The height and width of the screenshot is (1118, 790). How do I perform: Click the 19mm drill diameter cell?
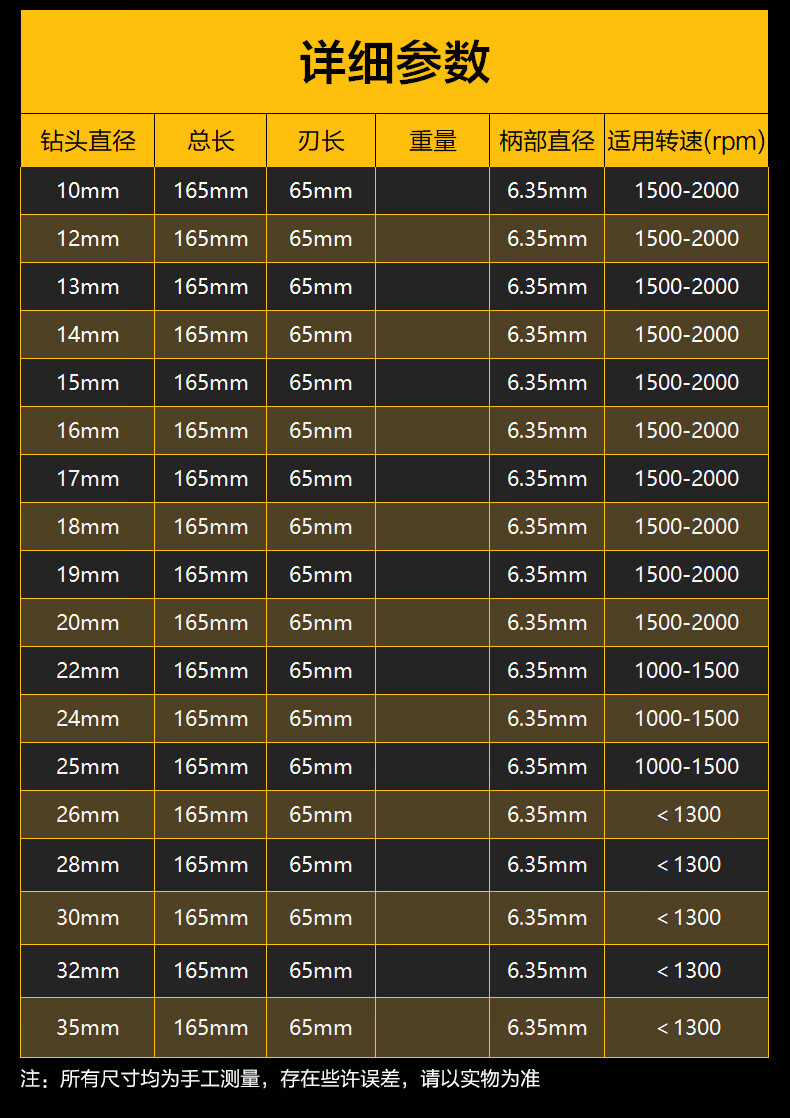click(x=88, y=575)
